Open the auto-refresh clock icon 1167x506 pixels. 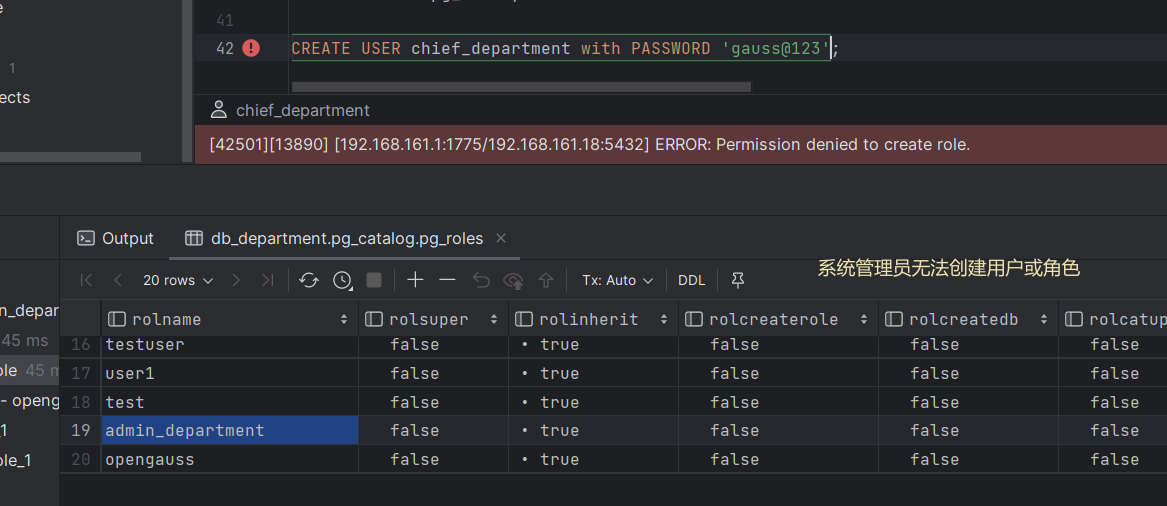[x=342, y=281]
